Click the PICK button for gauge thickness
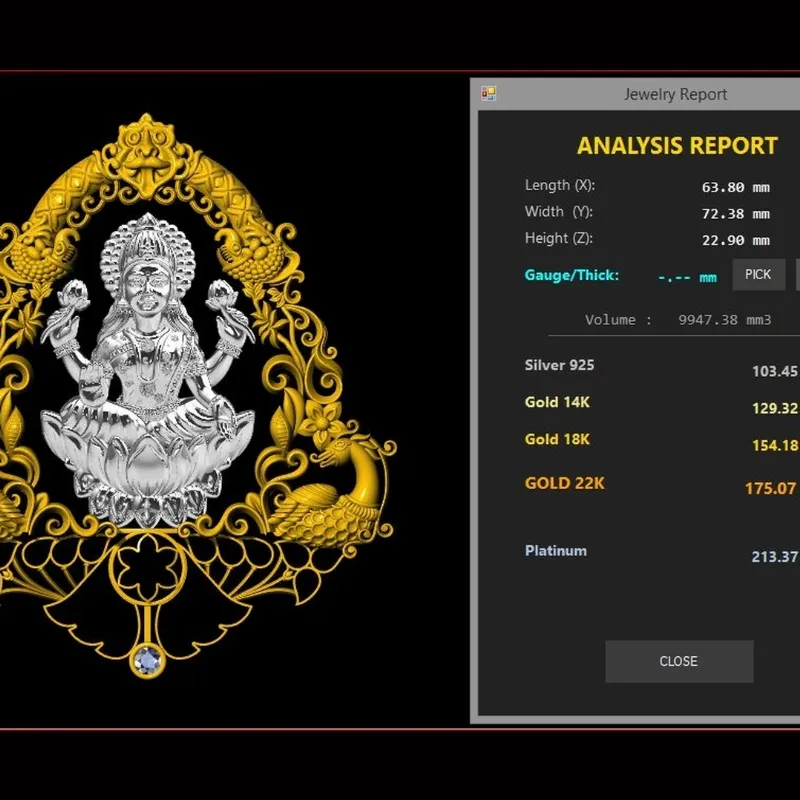 coord(758,274)
